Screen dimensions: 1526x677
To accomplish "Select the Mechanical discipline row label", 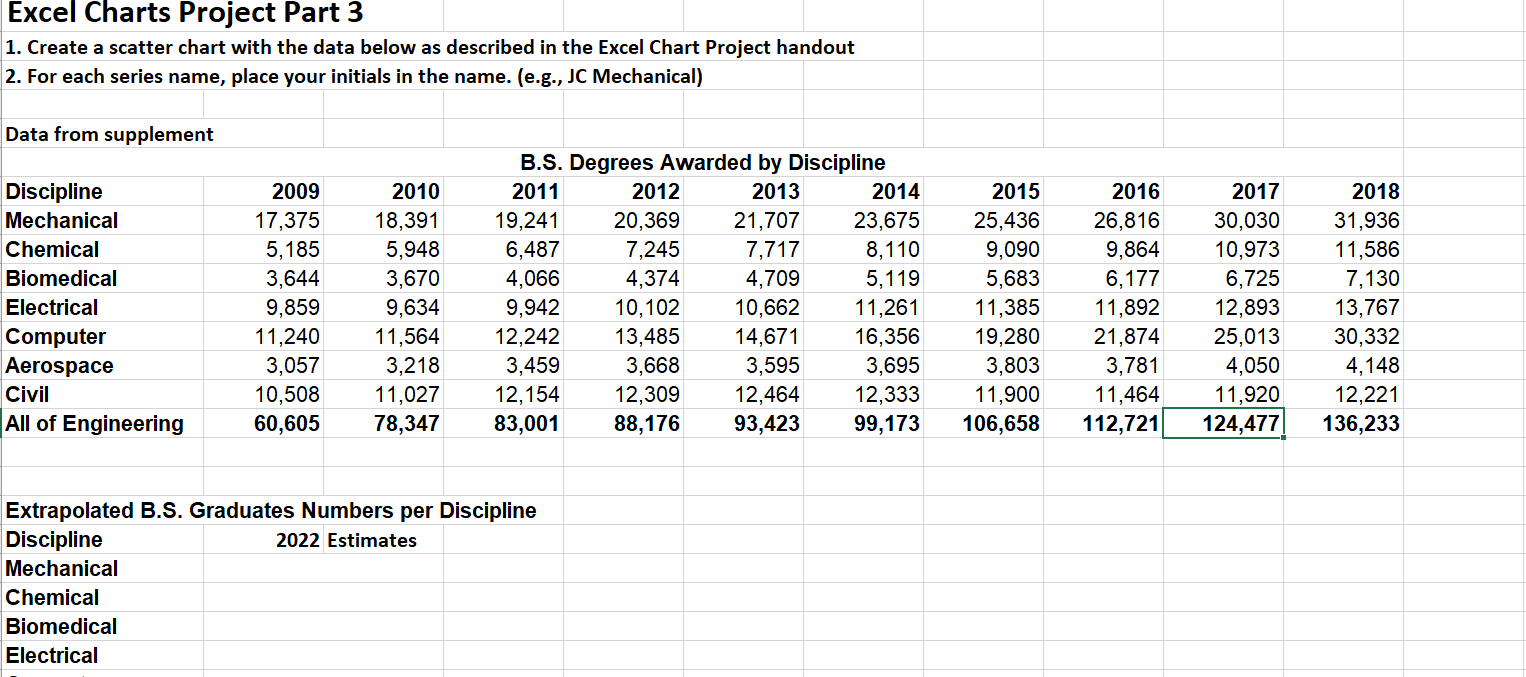I will click(55, 220).
